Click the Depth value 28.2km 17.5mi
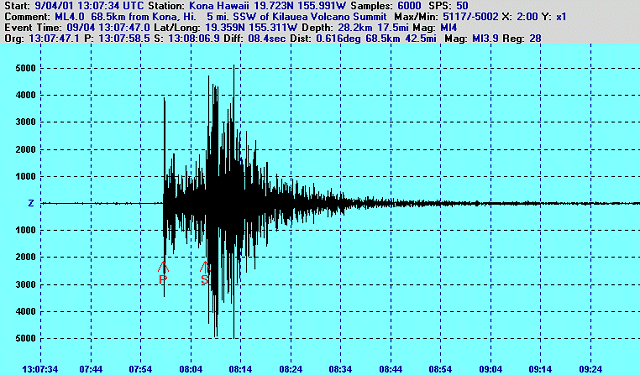 pyautogui.click(x=374, y=28)
